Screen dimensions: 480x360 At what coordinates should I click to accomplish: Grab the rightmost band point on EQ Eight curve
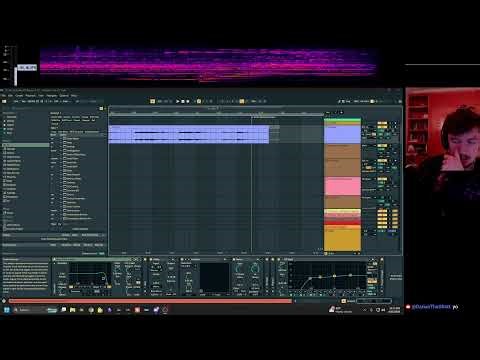point(350,275)
